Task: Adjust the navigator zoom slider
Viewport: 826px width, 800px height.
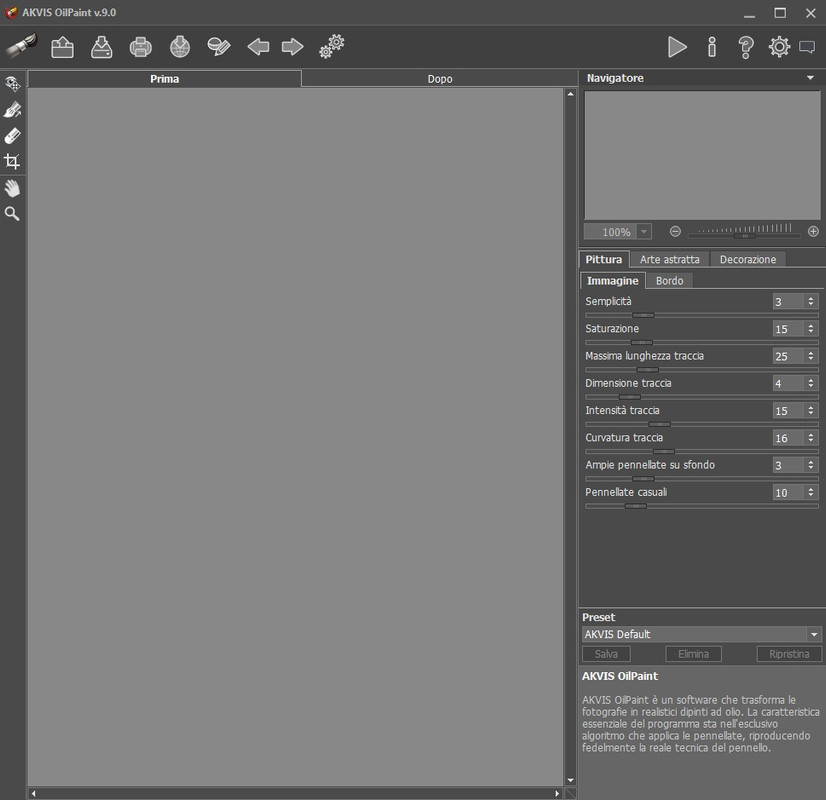Action: coord(744,236)
